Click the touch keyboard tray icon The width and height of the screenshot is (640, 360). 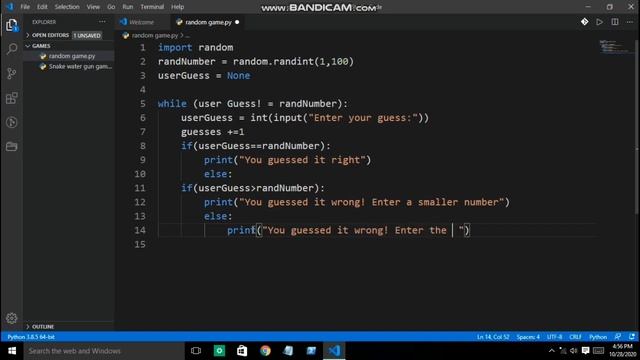(x=598, y=351)
